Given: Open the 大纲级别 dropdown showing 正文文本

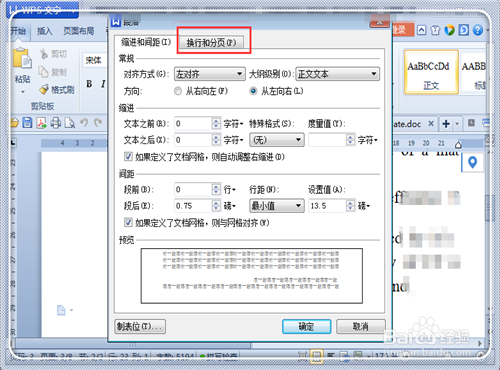Looking at the screenshot, I should (x=337, y=74).
